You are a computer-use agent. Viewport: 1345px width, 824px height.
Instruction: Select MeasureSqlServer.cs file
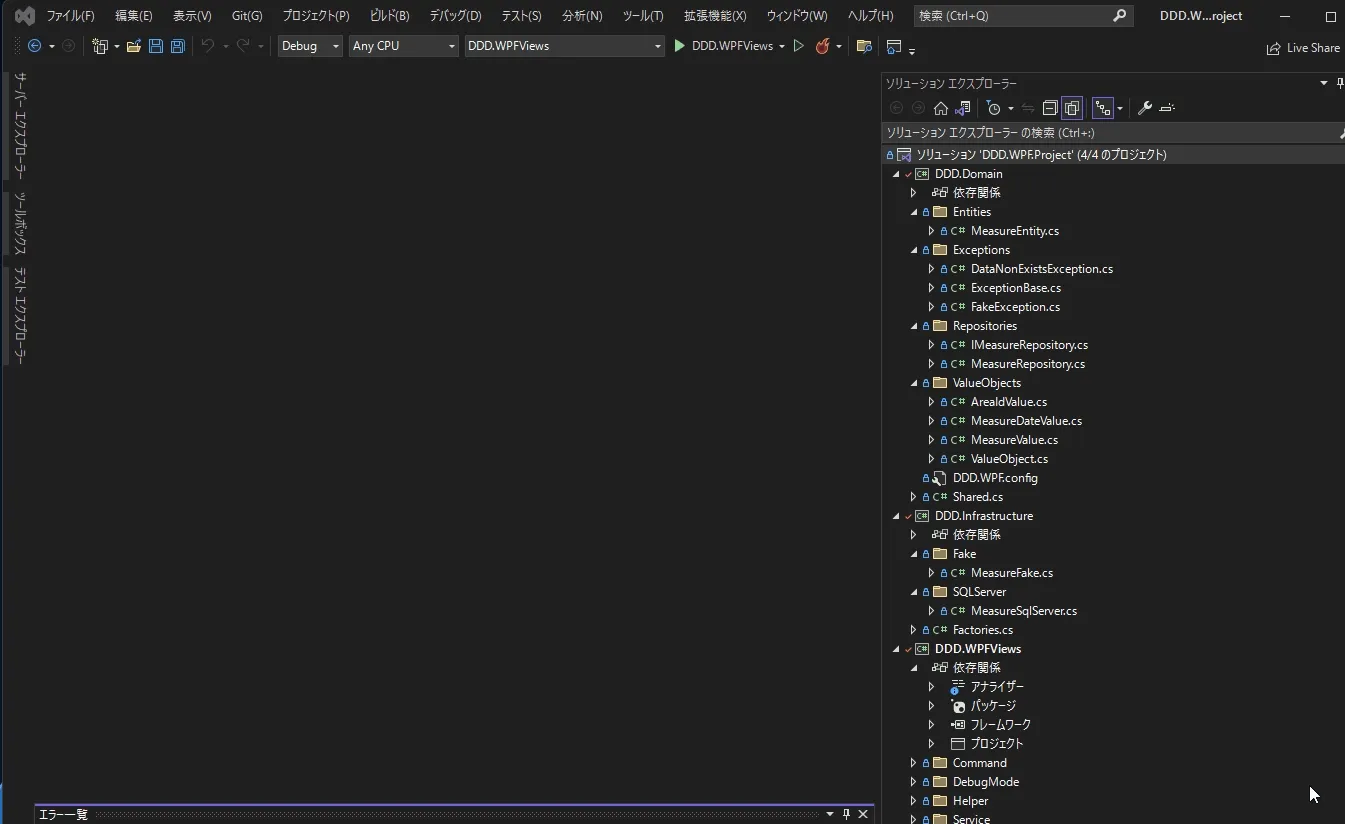pyautogui.click(x=1023, y=611)
